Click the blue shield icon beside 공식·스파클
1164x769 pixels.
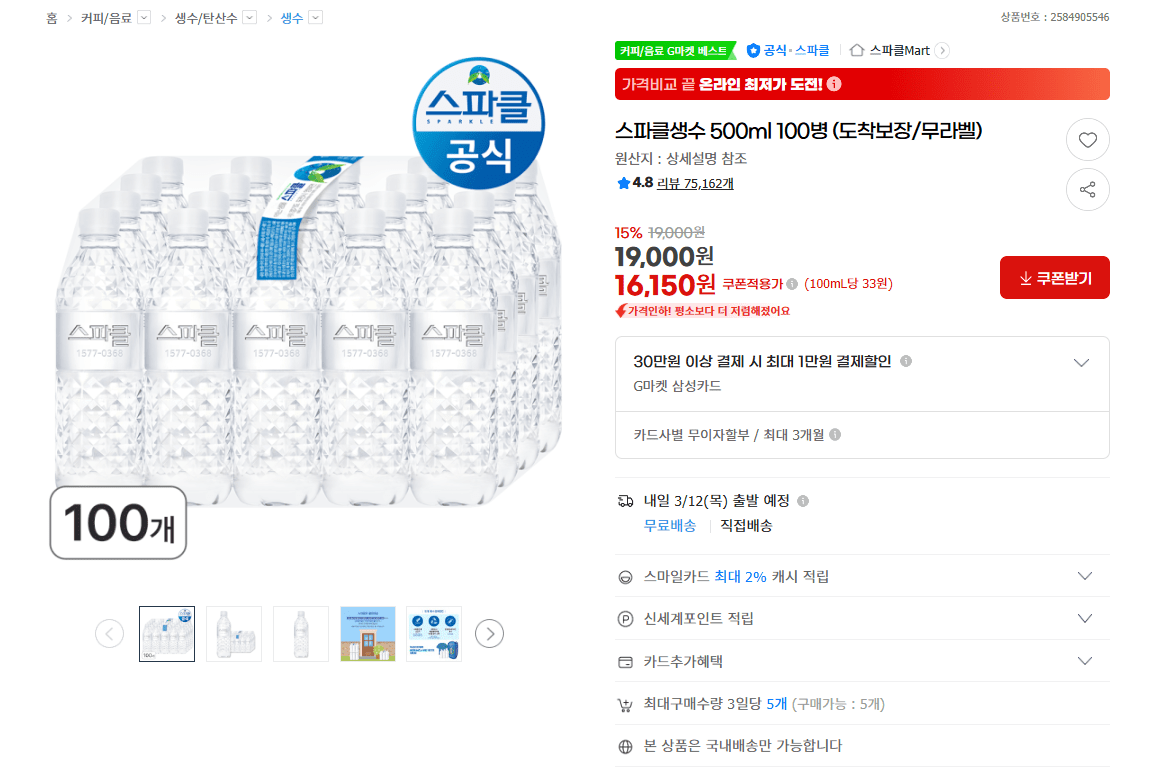pos(753,50)
